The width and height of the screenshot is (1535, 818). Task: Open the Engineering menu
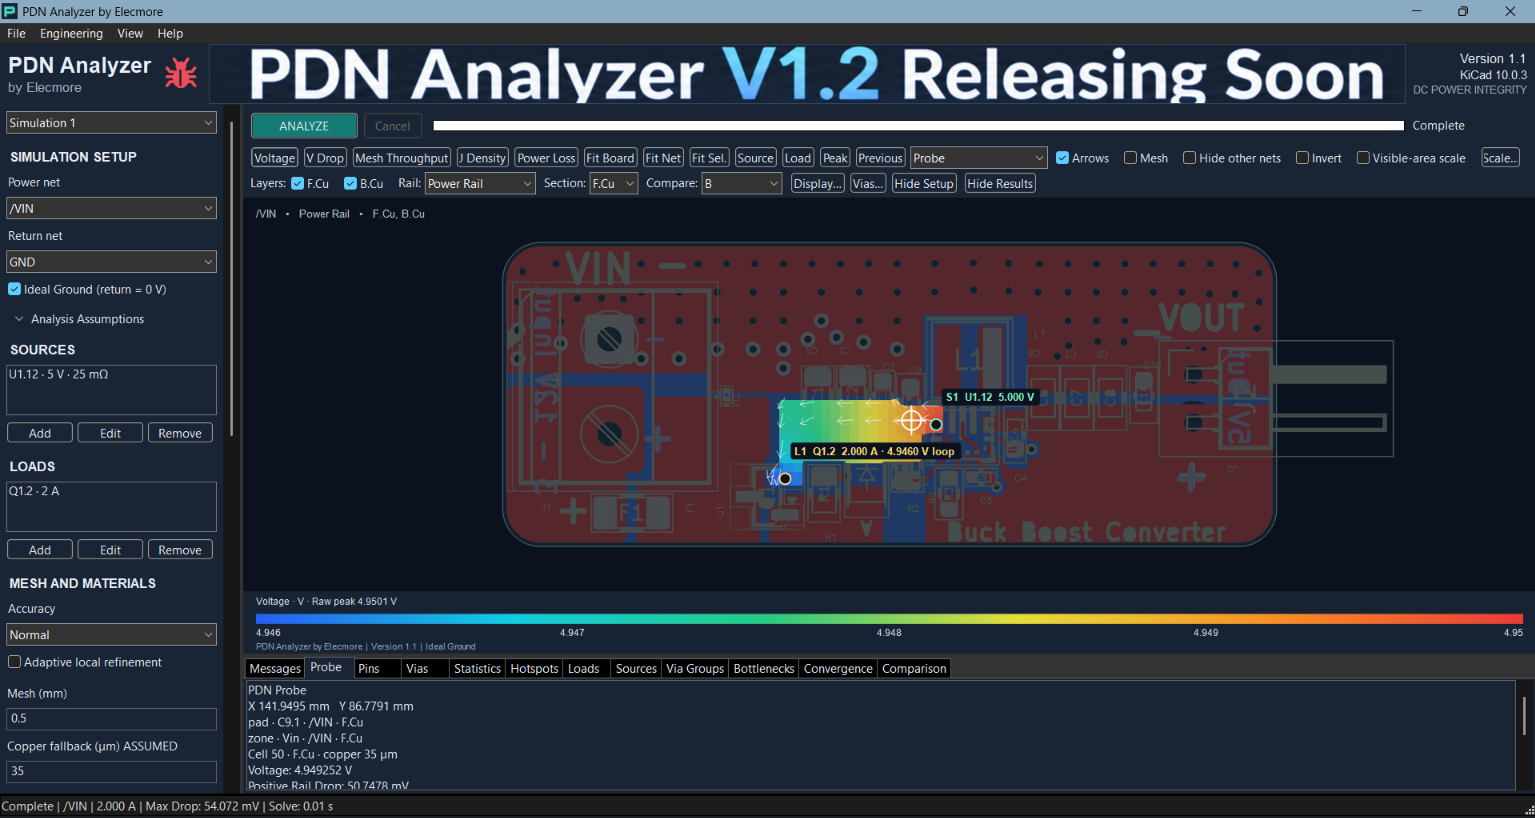[71, 33]
